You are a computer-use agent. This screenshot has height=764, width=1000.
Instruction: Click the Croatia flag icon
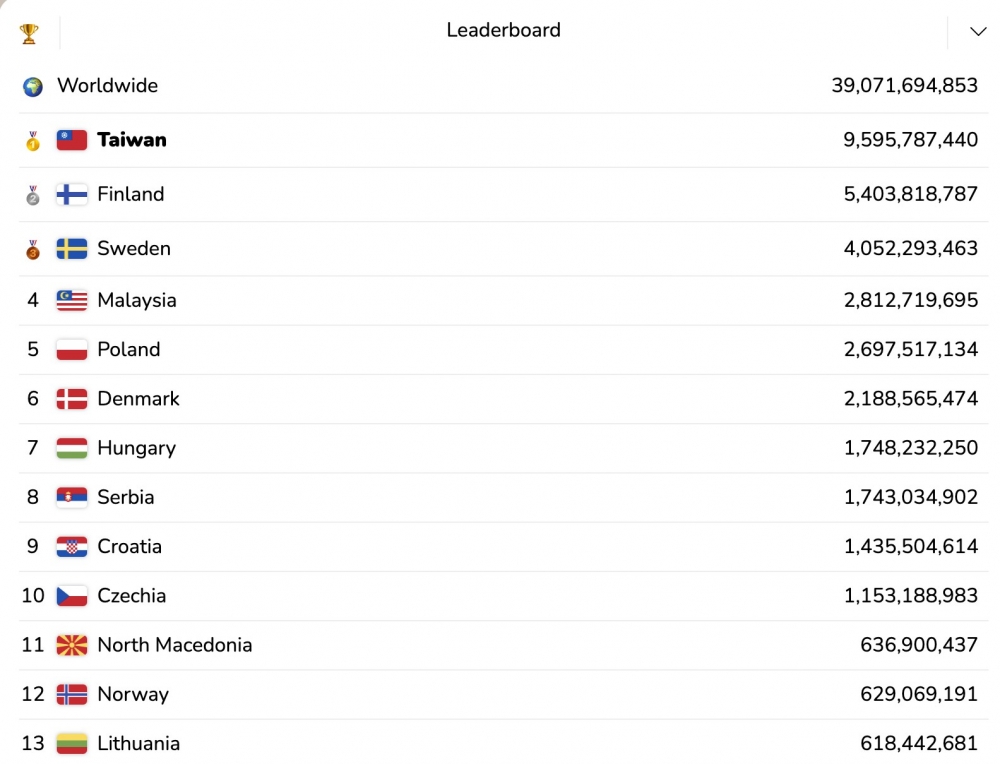tap(72, 547)
